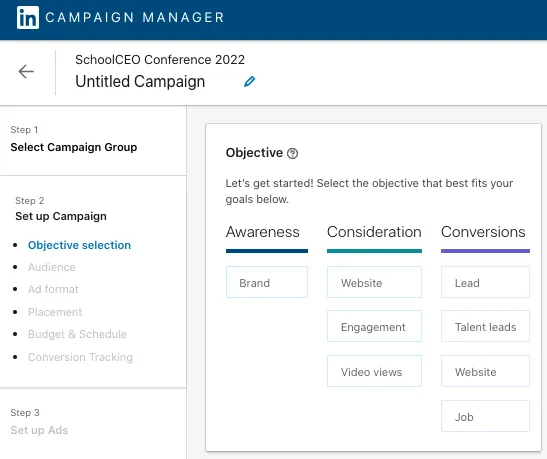Choose the Lead generation objective
The image size is (547, 459).
click(x=485, y=282)
